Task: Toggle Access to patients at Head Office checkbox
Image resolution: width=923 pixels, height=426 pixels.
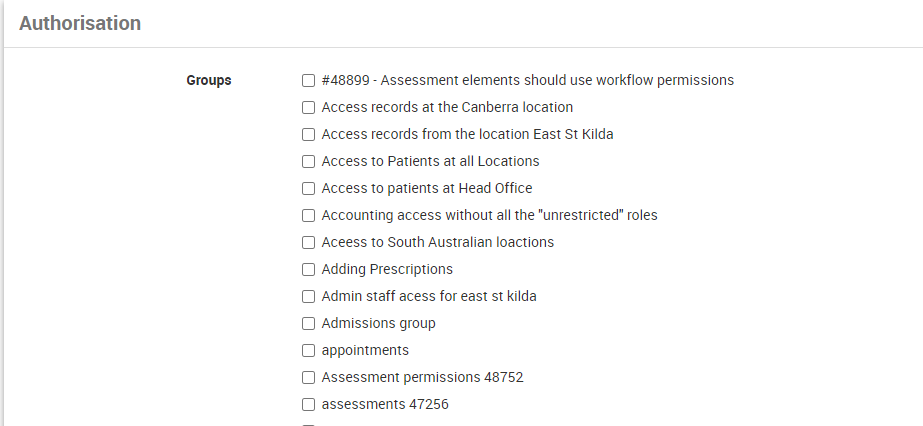Action: (309, 188)
